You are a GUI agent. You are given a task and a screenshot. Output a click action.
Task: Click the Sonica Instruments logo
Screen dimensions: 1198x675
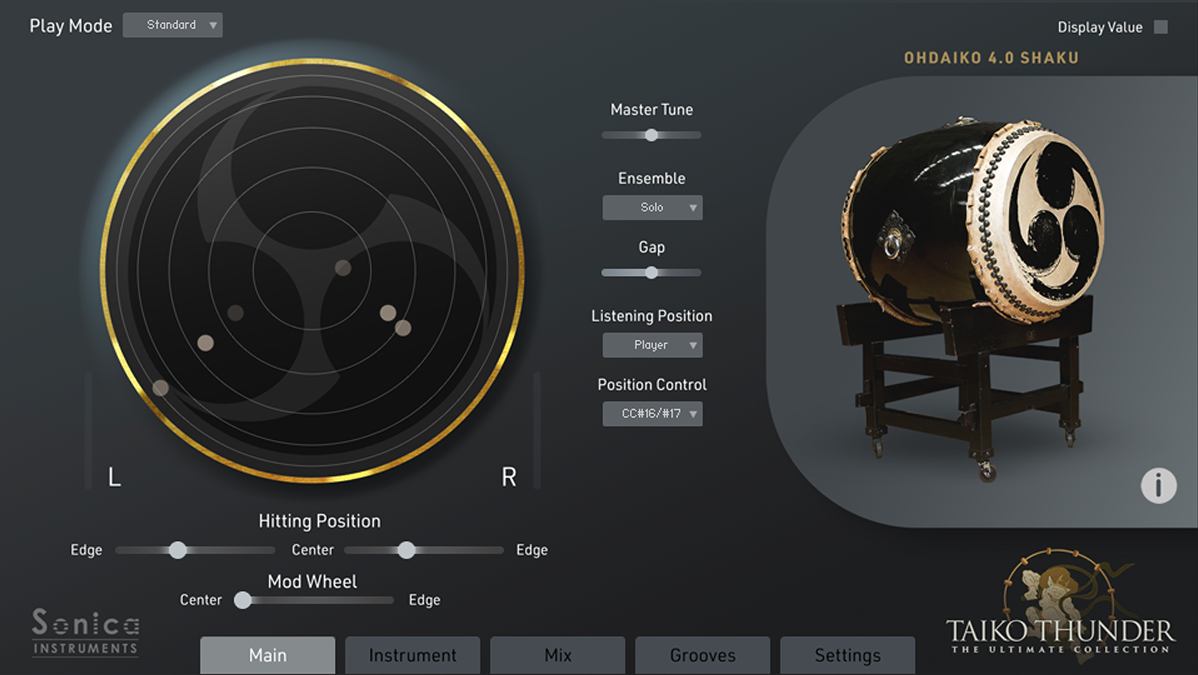click(x=85, y=632)
